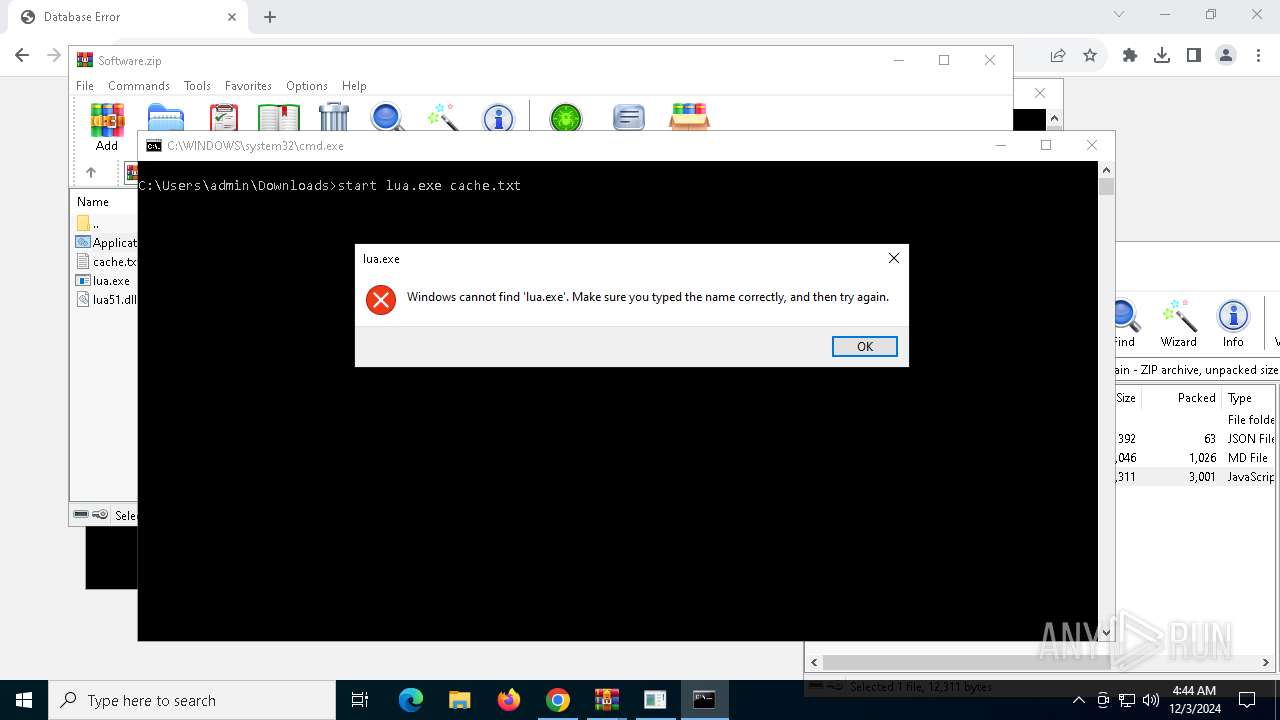
Task: Open the Commands menu in WinRAR
Action: coord(139,86)
